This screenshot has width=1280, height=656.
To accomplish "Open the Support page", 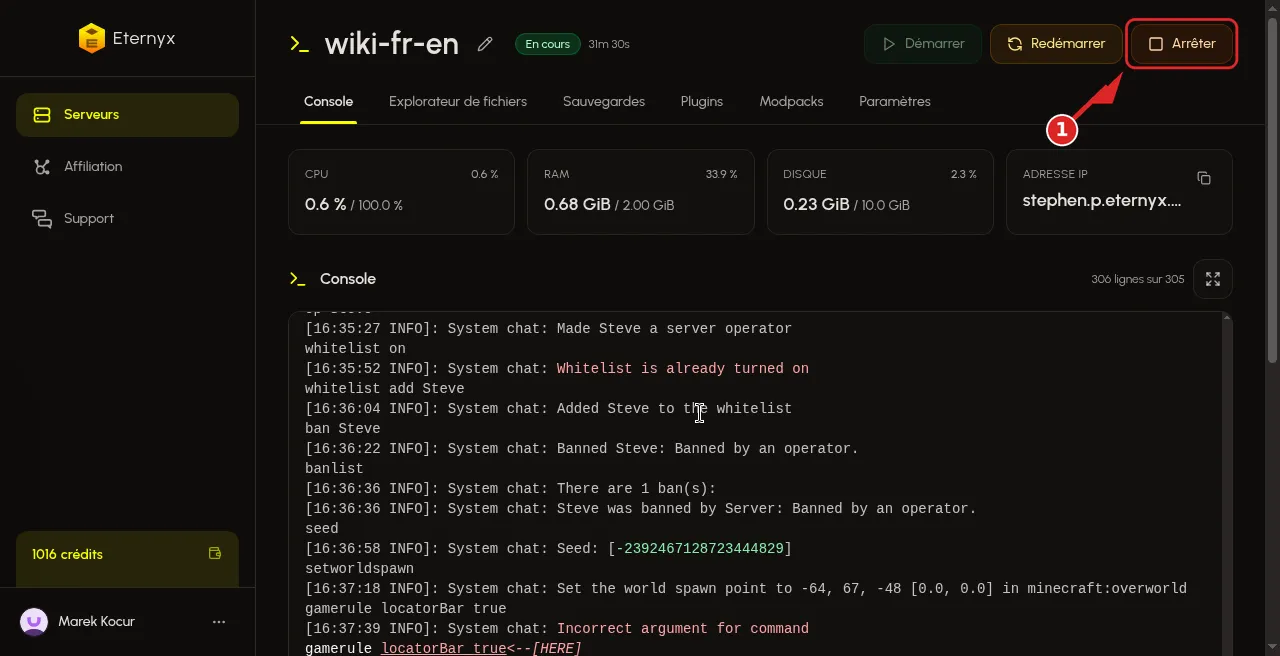I will (x=127, y=219).
